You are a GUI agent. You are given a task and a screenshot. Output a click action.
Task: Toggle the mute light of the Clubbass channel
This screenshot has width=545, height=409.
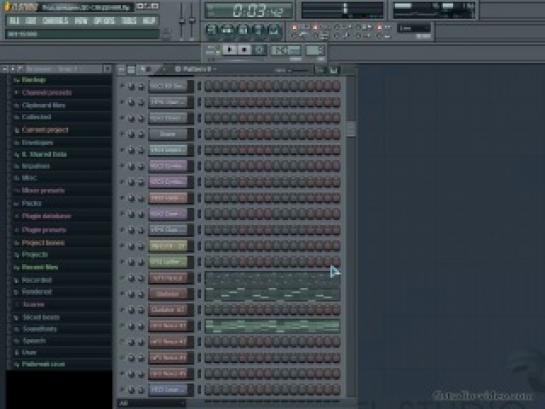[x=122, y=294]
